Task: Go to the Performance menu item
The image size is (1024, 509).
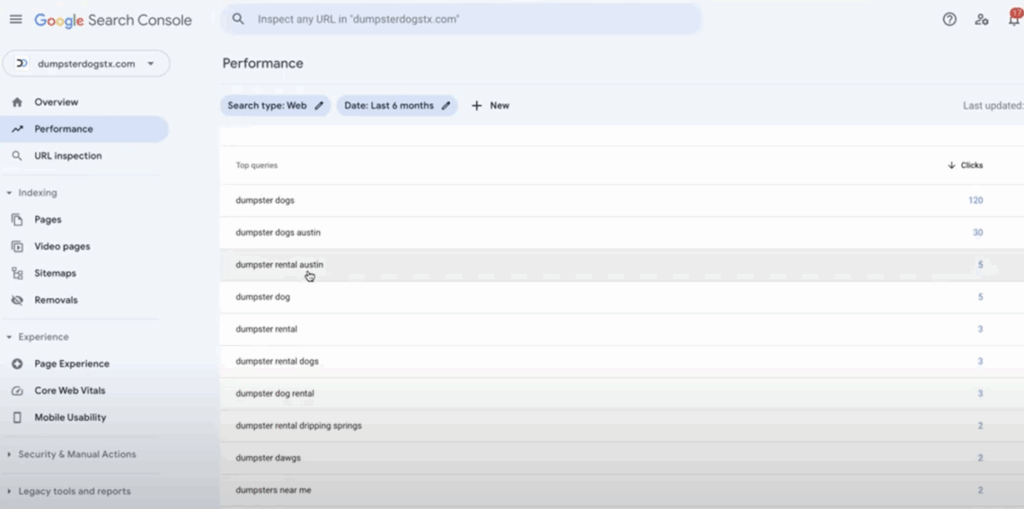Action: click(x=63, y=129)
